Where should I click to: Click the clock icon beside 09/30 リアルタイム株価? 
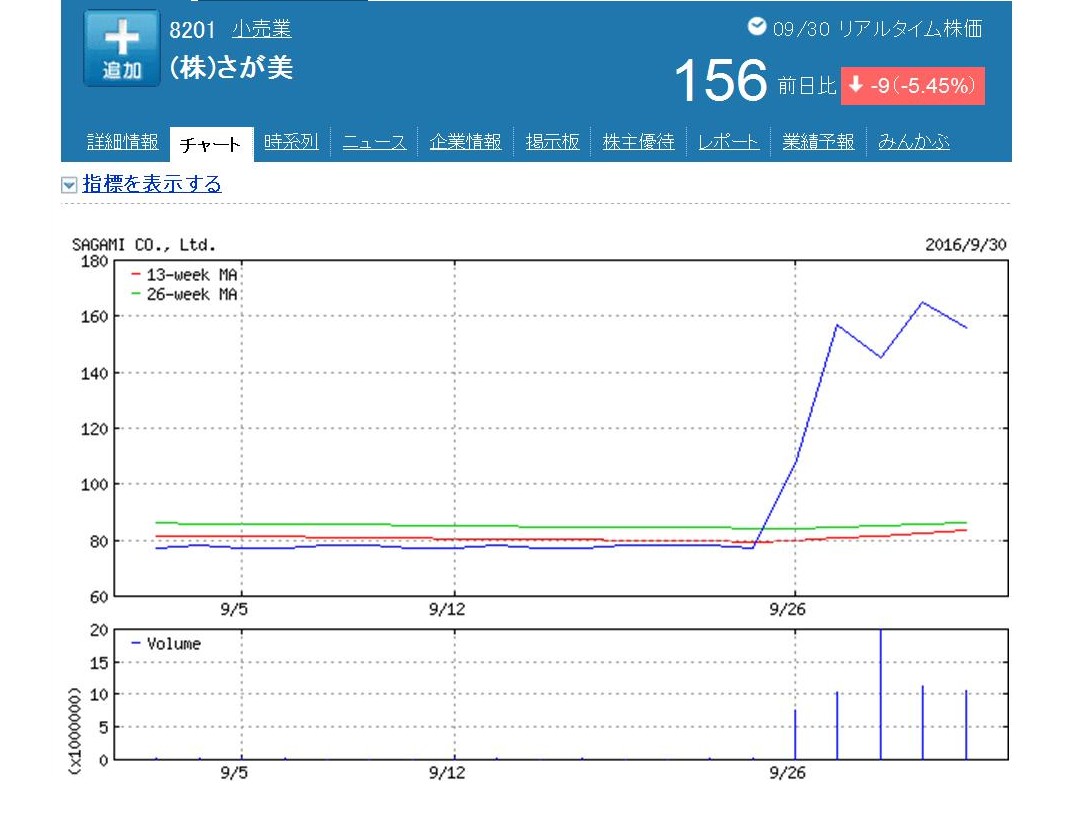[757, 27]
